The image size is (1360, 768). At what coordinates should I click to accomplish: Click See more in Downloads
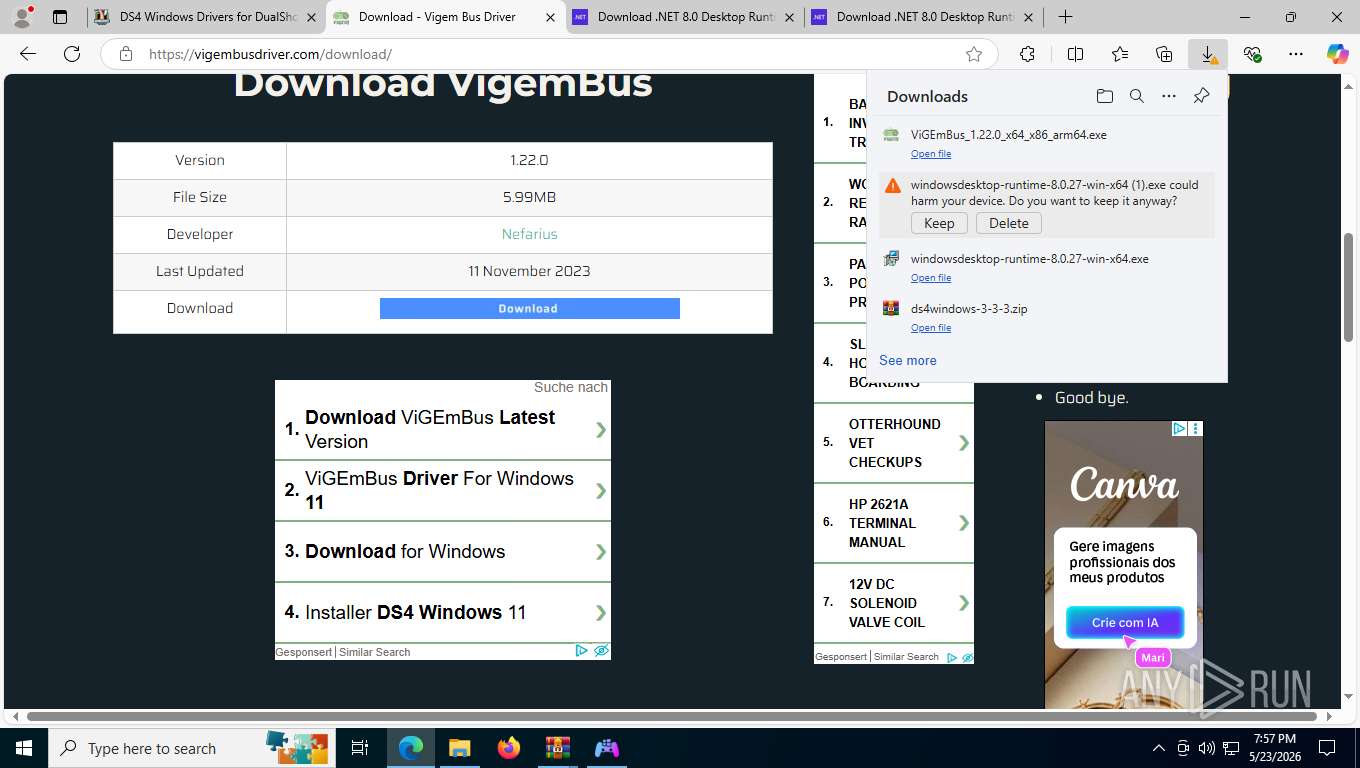[908, 360]
